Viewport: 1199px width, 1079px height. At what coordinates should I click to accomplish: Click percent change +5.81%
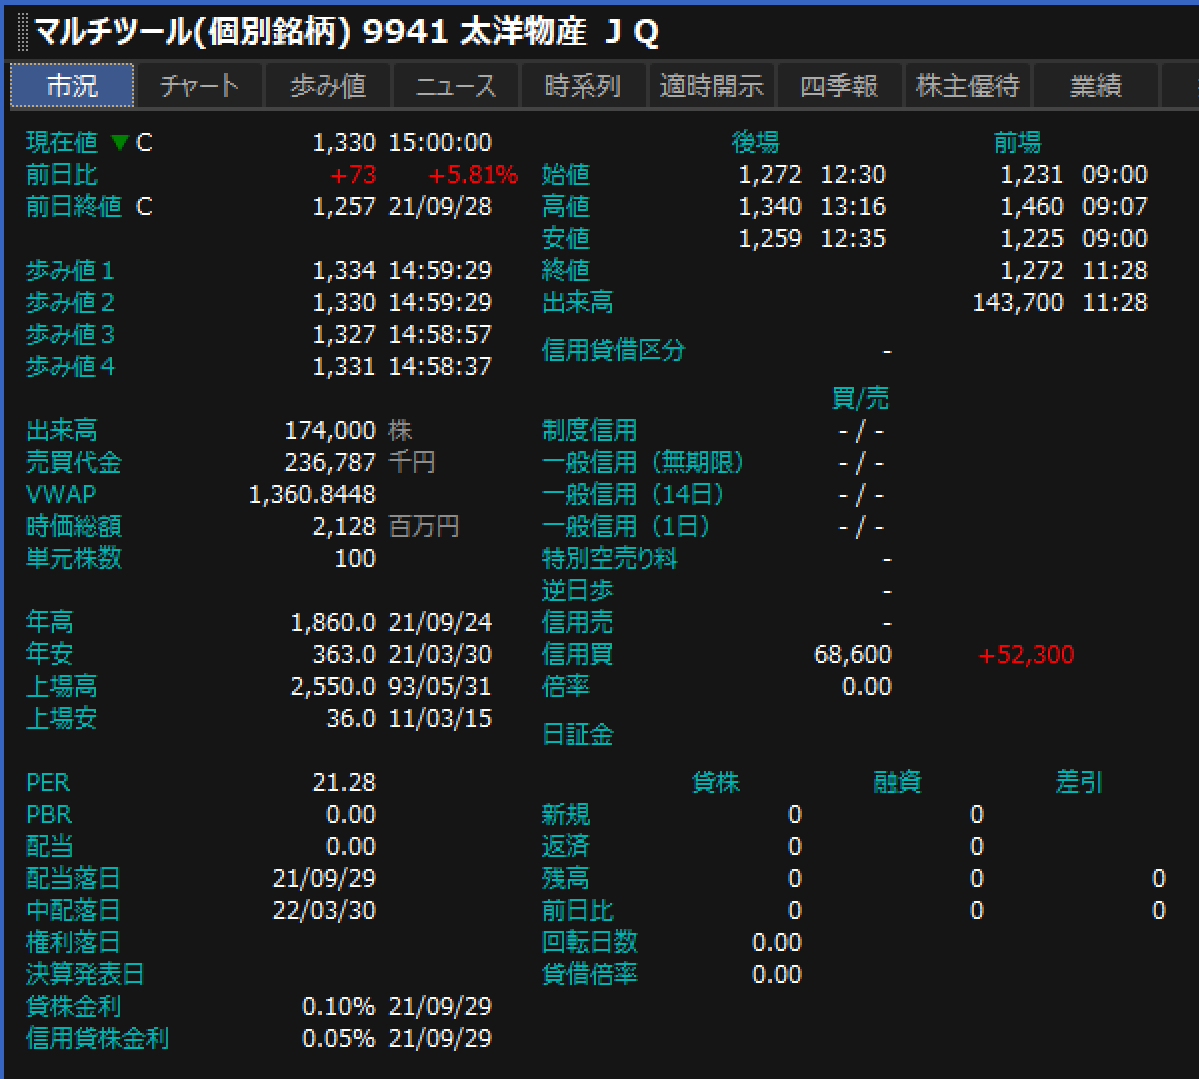[x=473, y=175]
